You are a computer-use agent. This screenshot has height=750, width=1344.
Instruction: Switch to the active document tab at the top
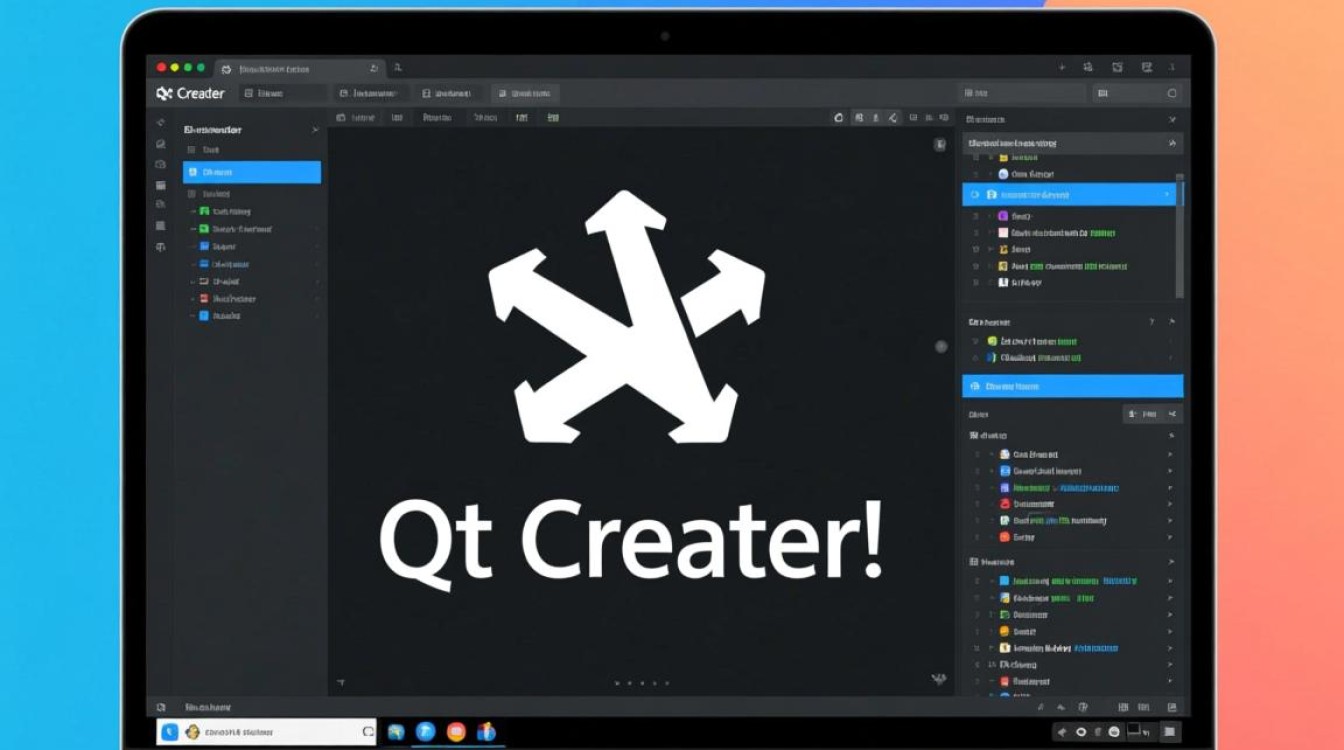pos(290,69)
